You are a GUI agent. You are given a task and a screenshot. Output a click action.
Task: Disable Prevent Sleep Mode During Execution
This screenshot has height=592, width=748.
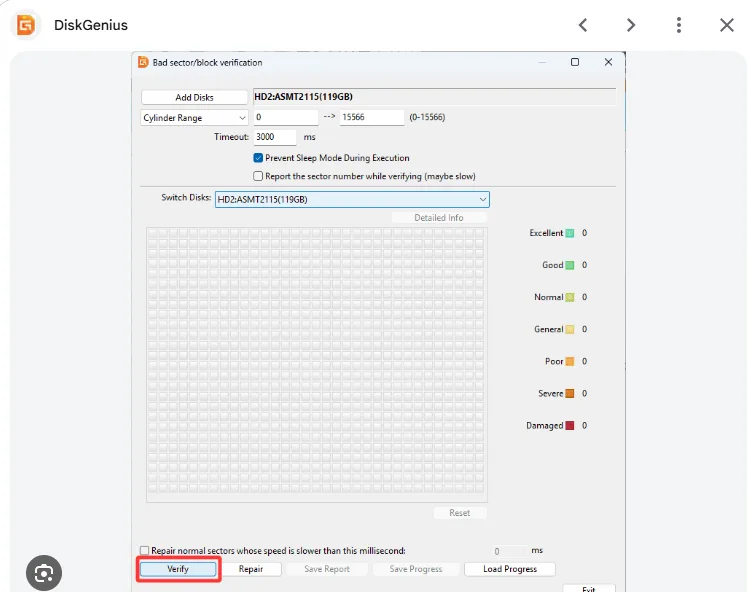[258, 157]
